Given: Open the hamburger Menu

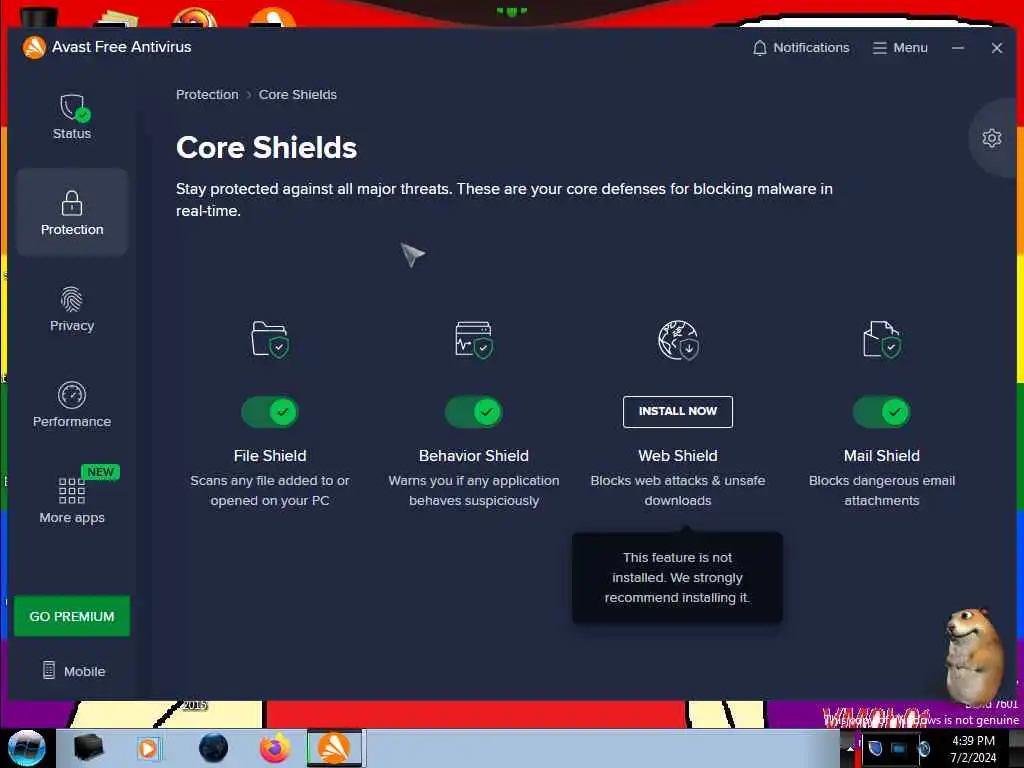Looking at the screenshot, I should point(900,48).
